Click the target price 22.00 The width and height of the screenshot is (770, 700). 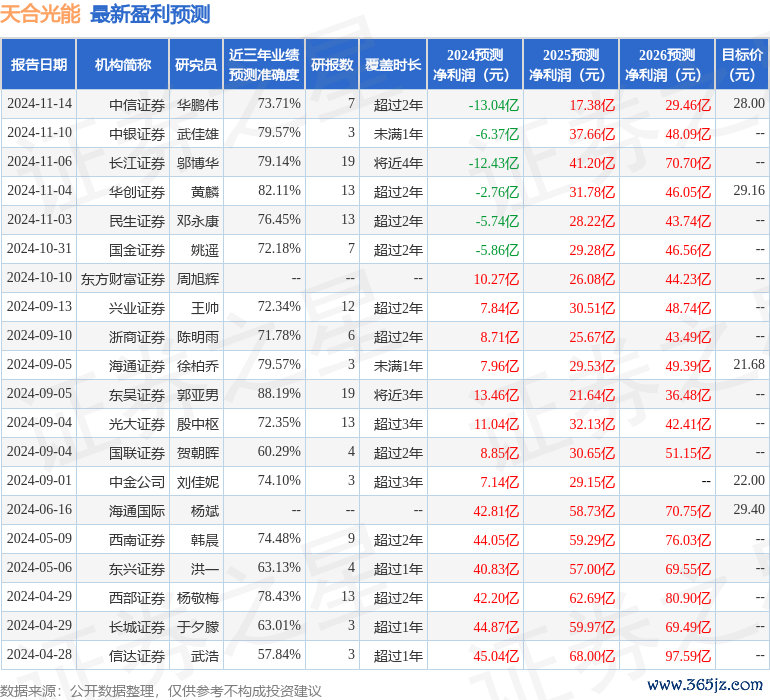pyautogui.click(x=749, y=480)
